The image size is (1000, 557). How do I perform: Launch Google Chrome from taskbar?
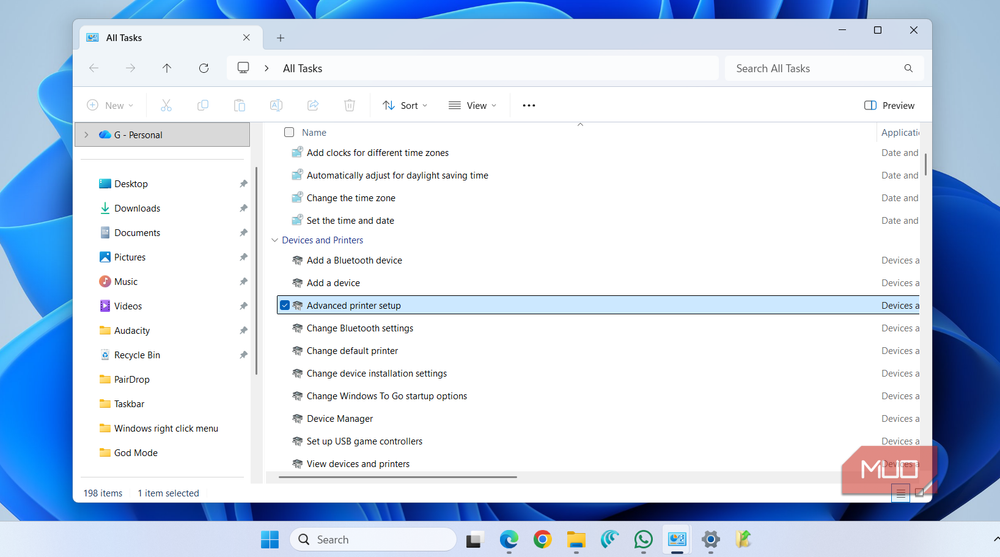(542, 540)
